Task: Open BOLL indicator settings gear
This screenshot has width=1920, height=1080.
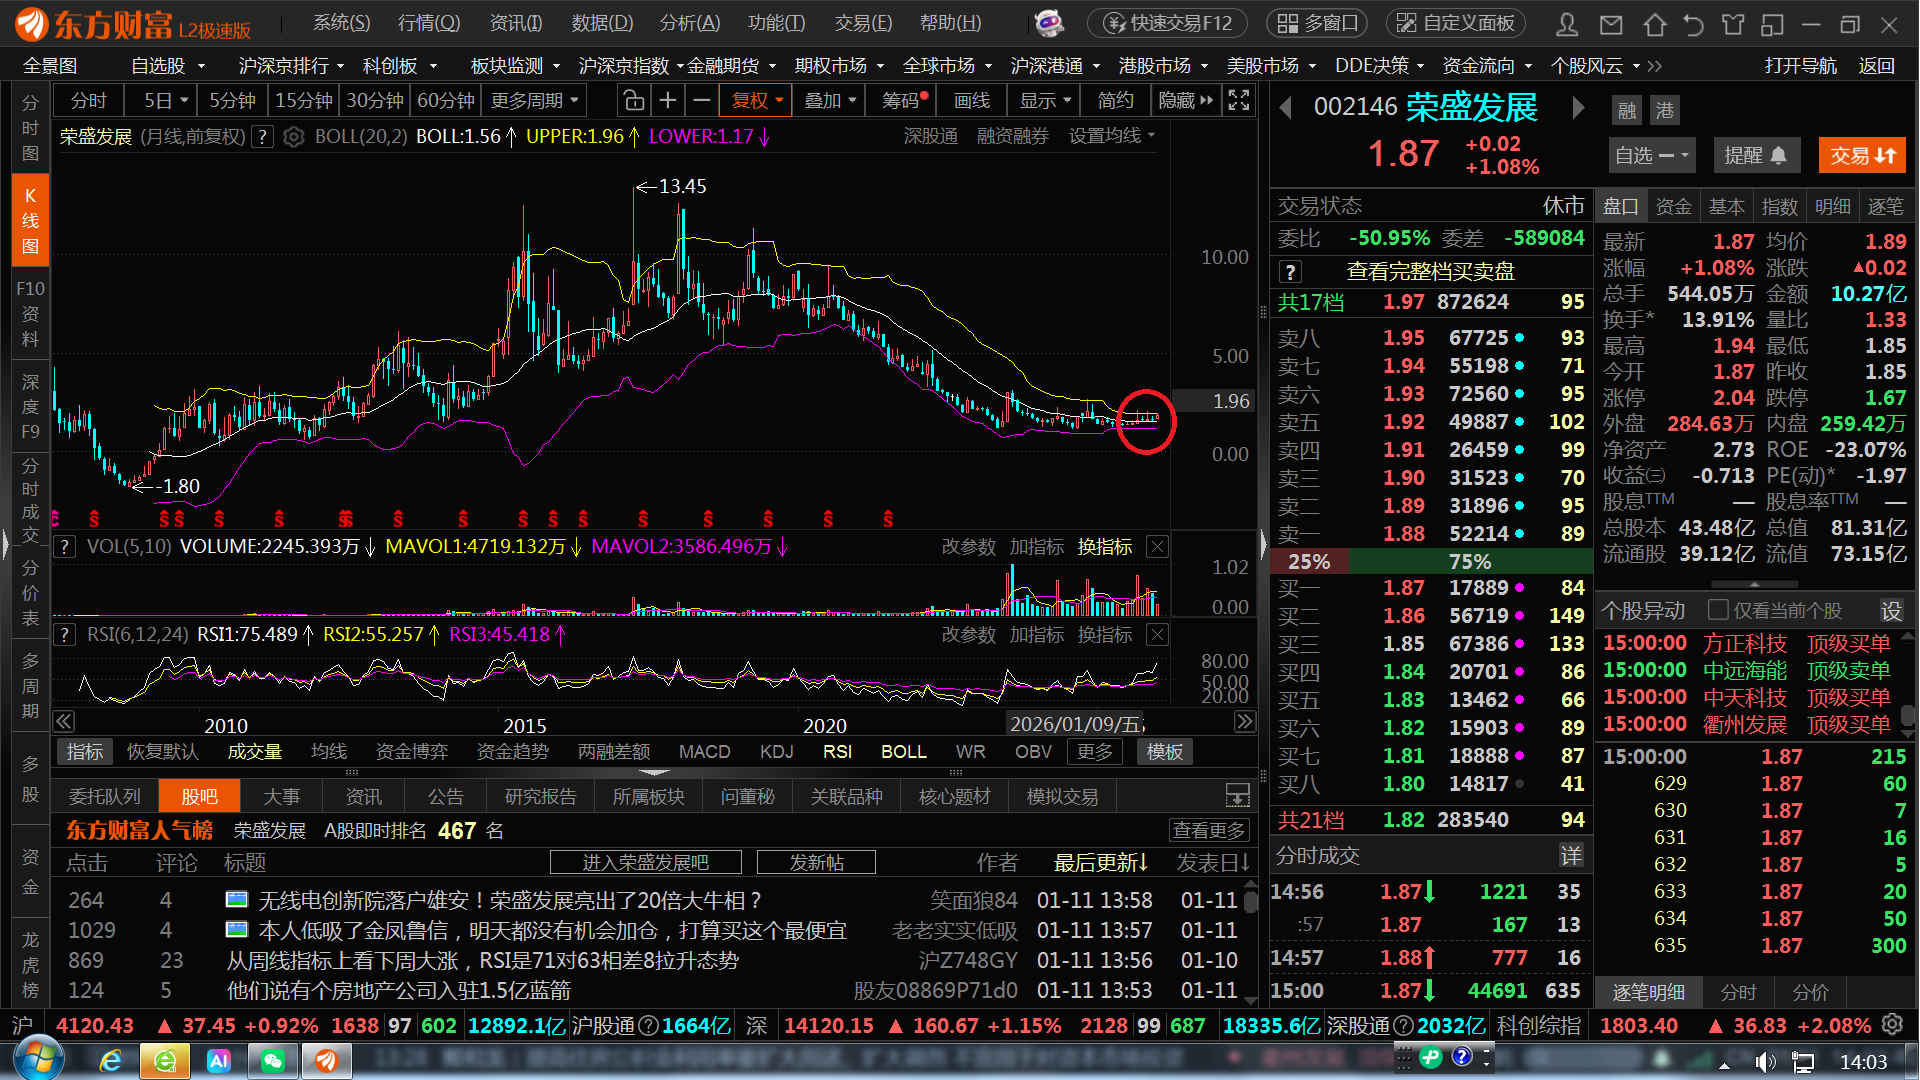Action: (293, 137)
